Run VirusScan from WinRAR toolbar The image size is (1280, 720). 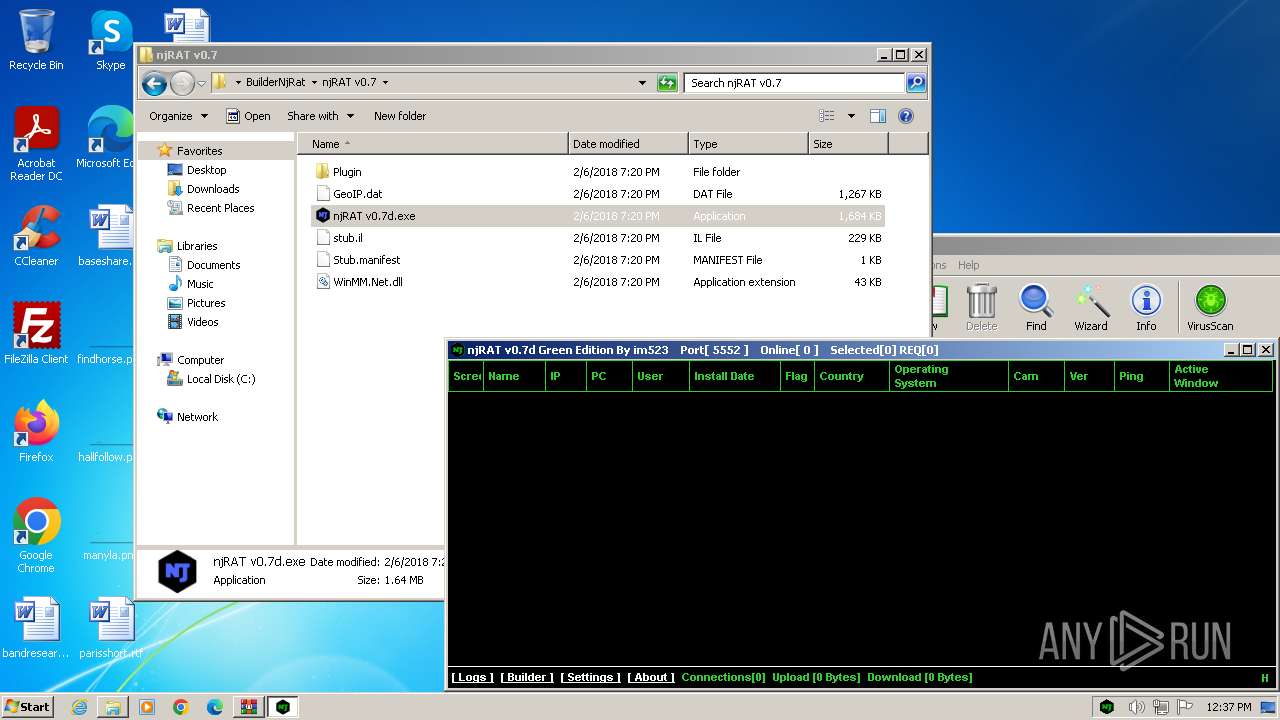click(x=1210, y=308)
